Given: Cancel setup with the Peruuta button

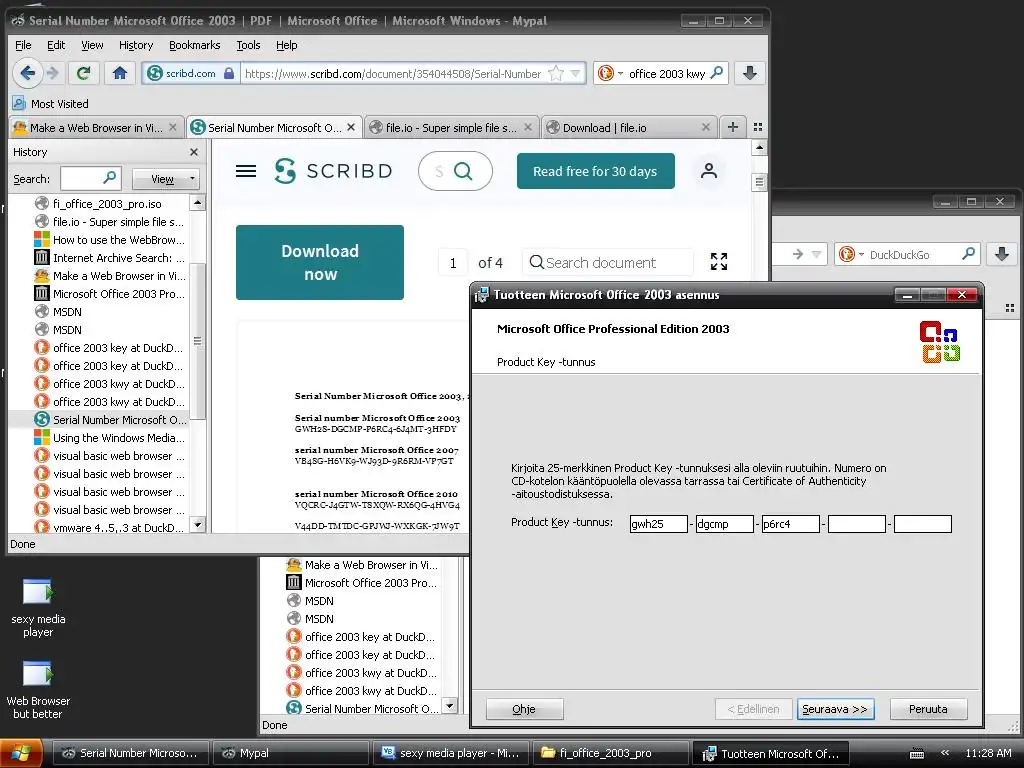Looking at the screenshot, I should coord(928,709).
